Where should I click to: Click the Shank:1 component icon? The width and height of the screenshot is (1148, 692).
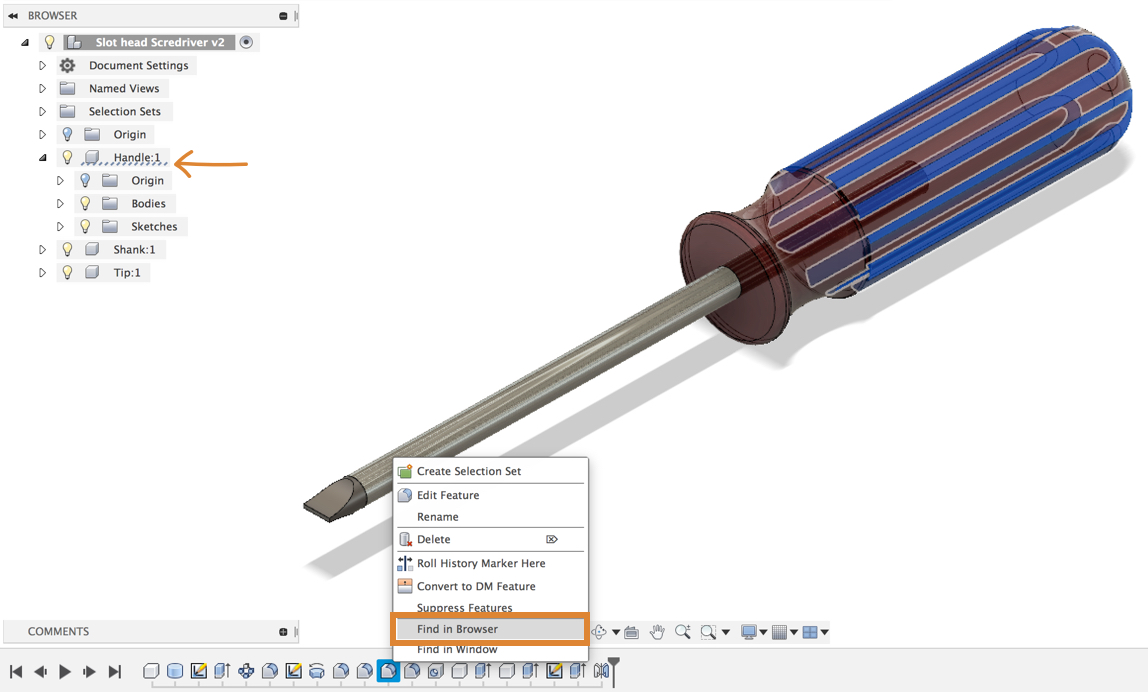[x=92, y=249]
